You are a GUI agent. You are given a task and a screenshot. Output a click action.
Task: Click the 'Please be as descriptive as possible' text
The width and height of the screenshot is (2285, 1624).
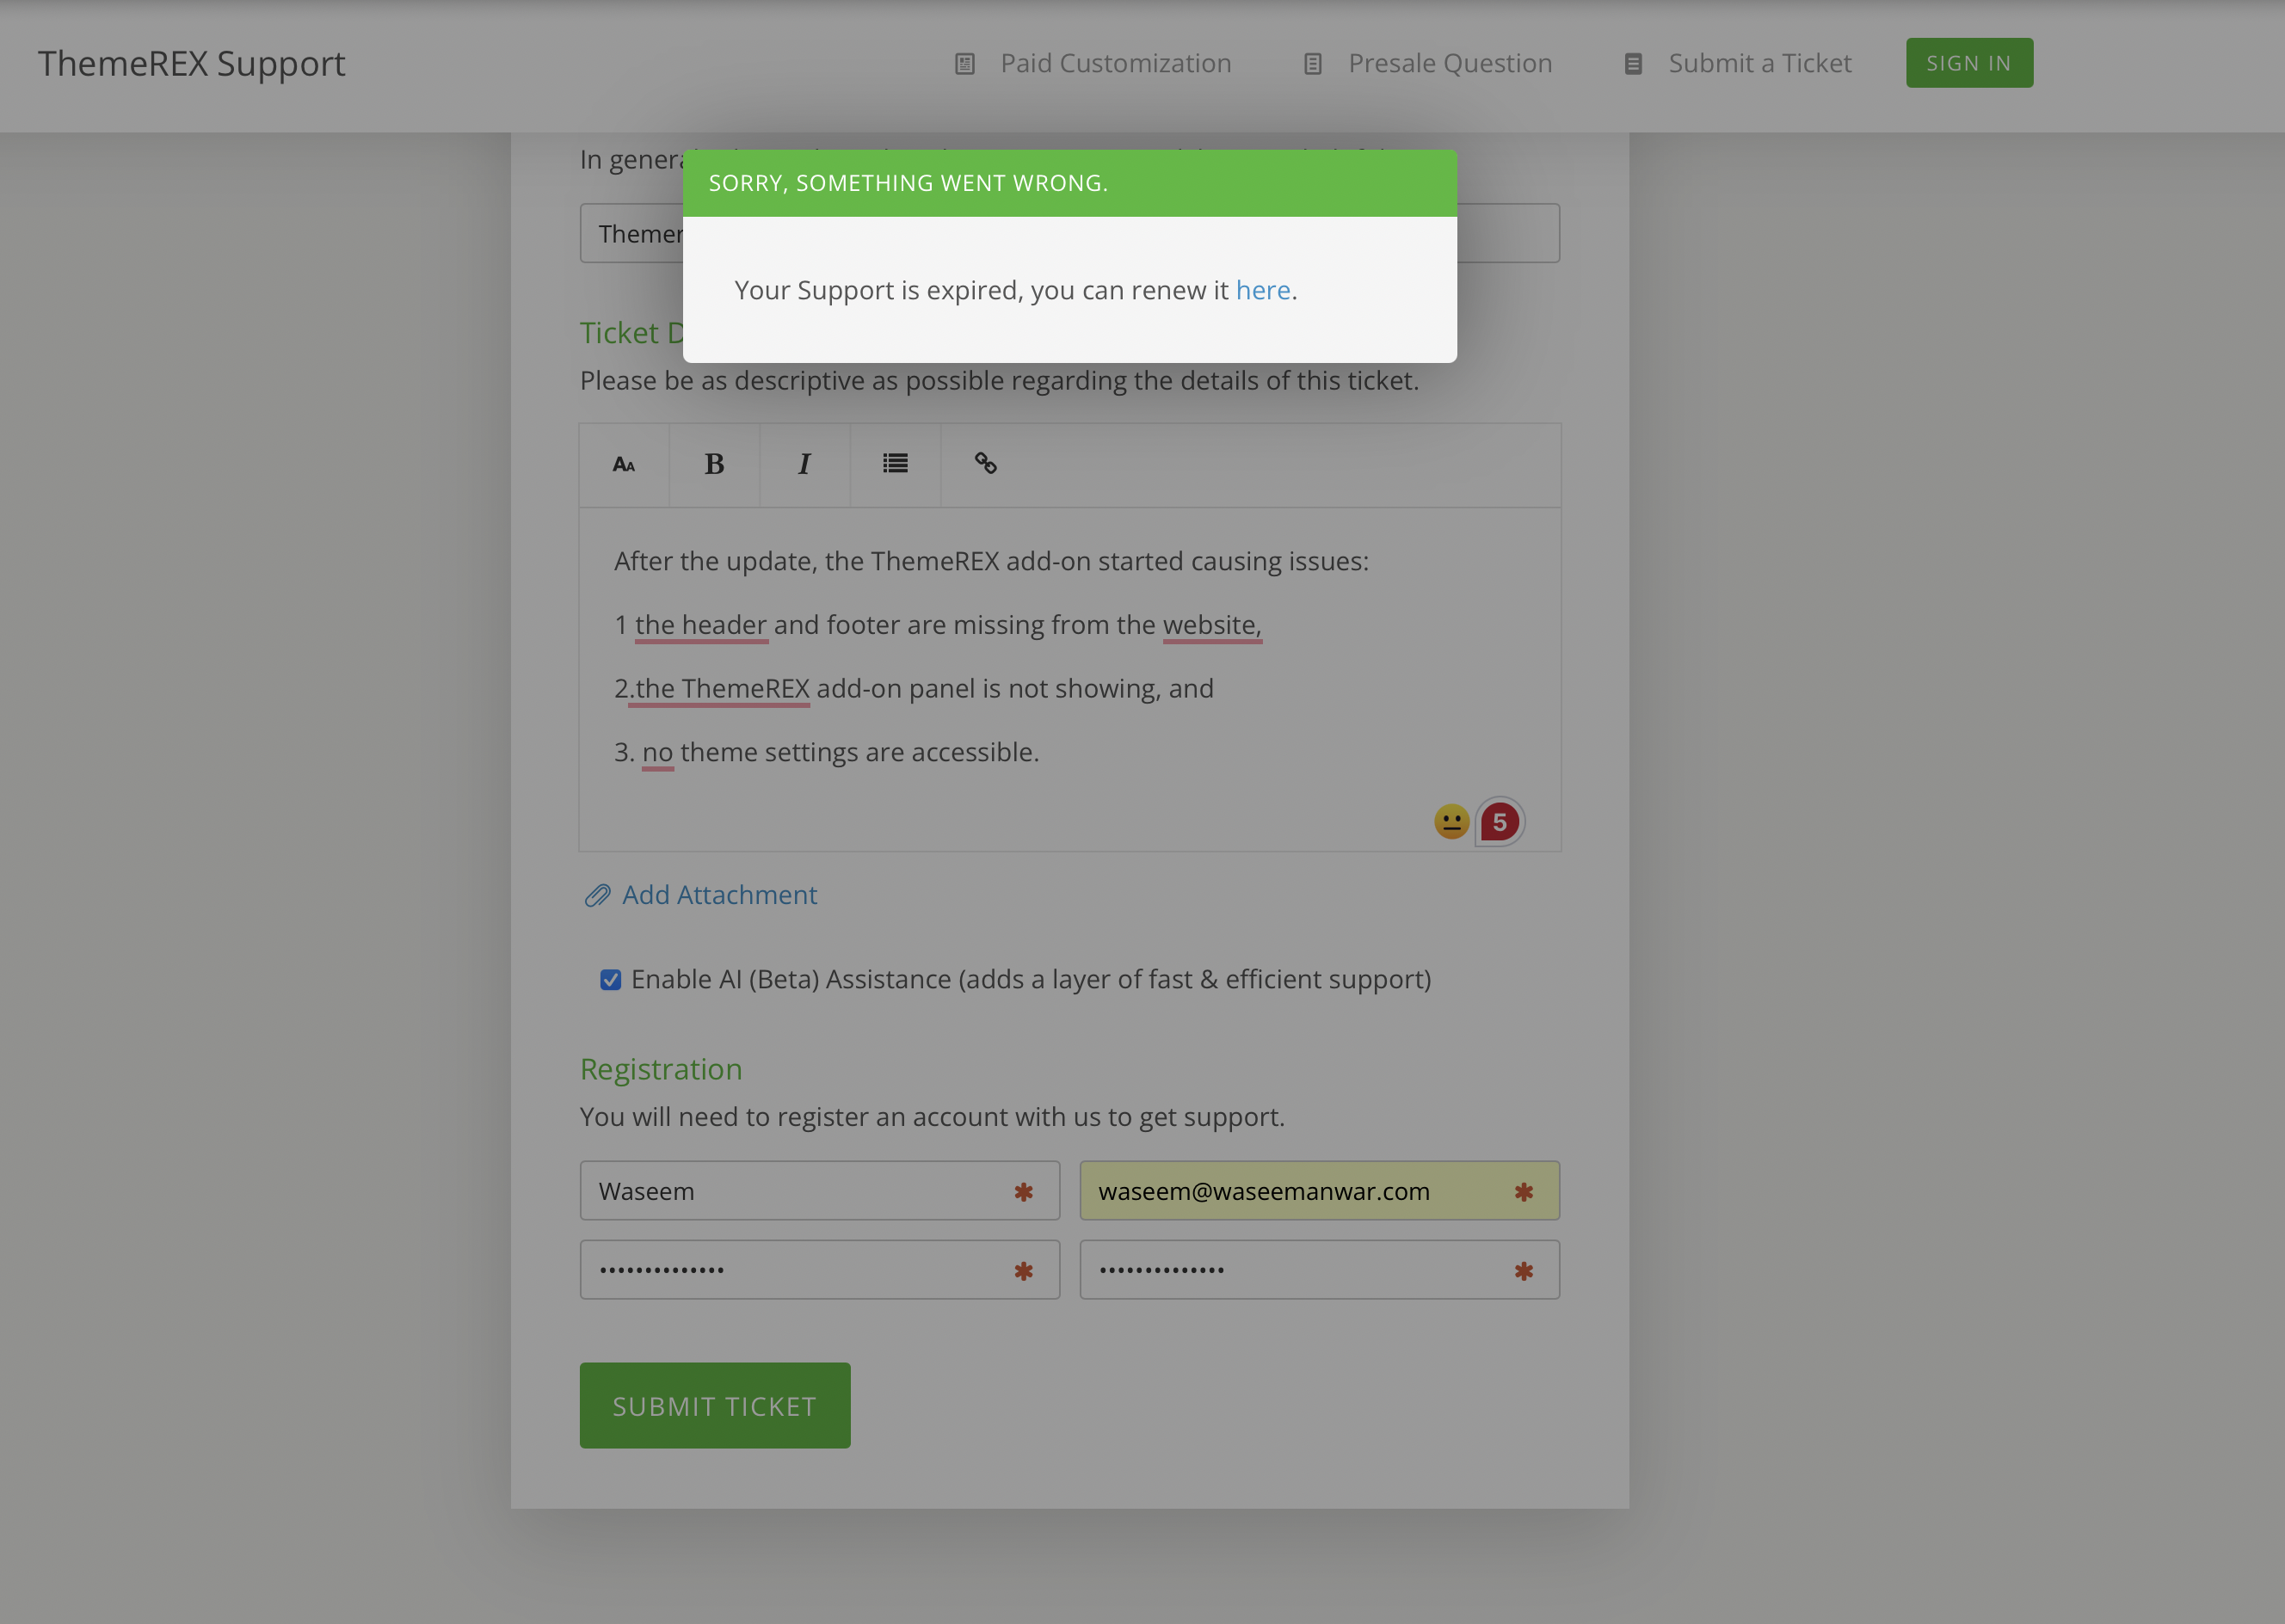(999, 381)
